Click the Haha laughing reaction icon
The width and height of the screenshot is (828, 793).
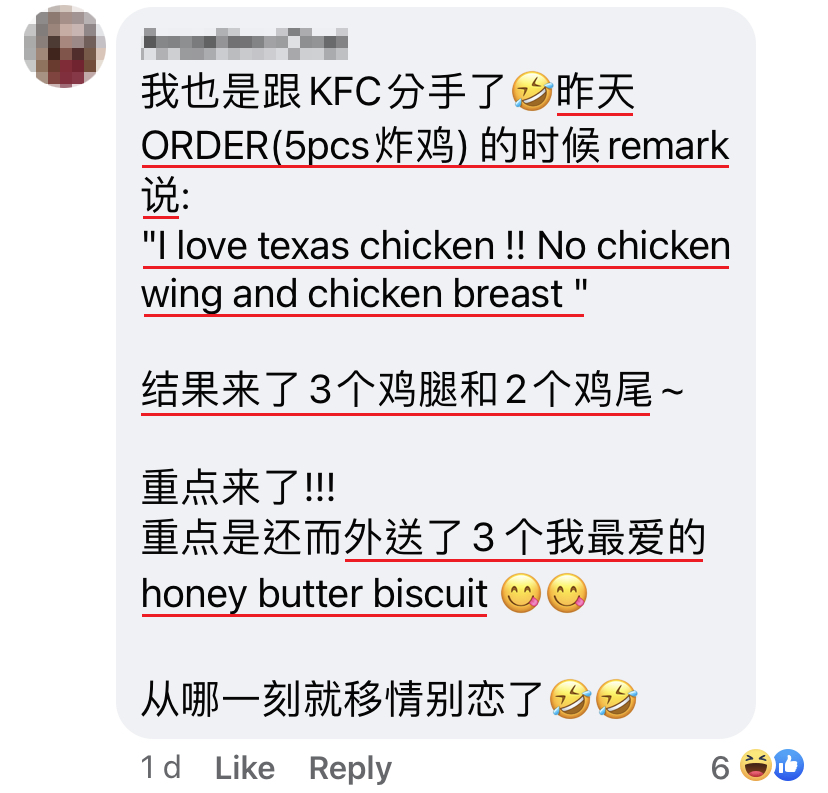(x=755, y=765)
